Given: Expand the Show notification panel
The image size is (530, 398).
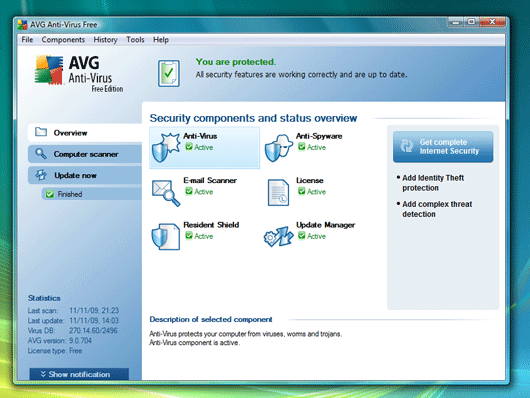Looking at the screenshot, I should [x=79, y=374].
